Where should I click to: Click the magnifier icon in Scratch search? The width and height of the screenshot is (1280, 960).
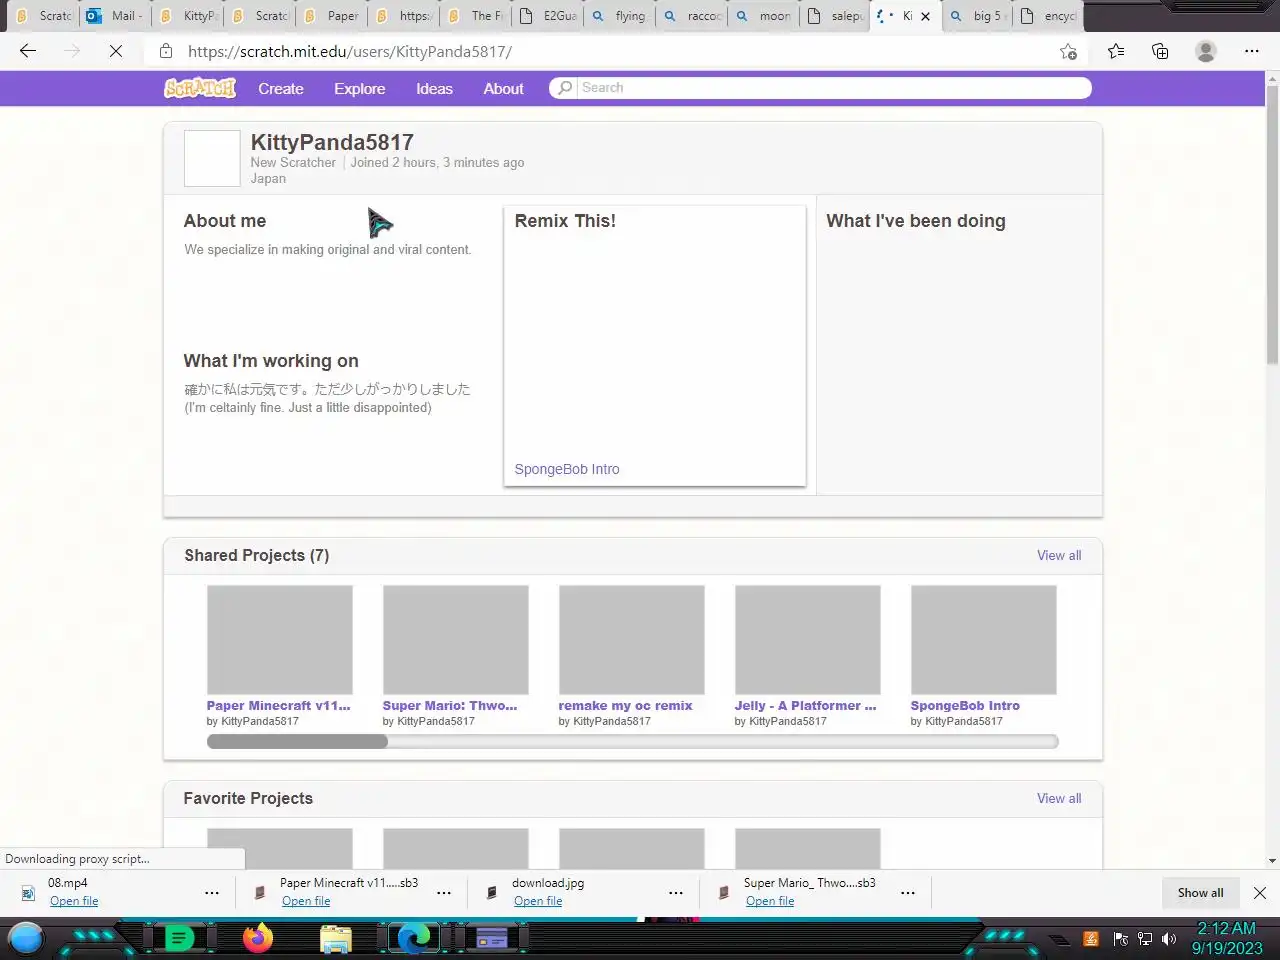[565, 88]
